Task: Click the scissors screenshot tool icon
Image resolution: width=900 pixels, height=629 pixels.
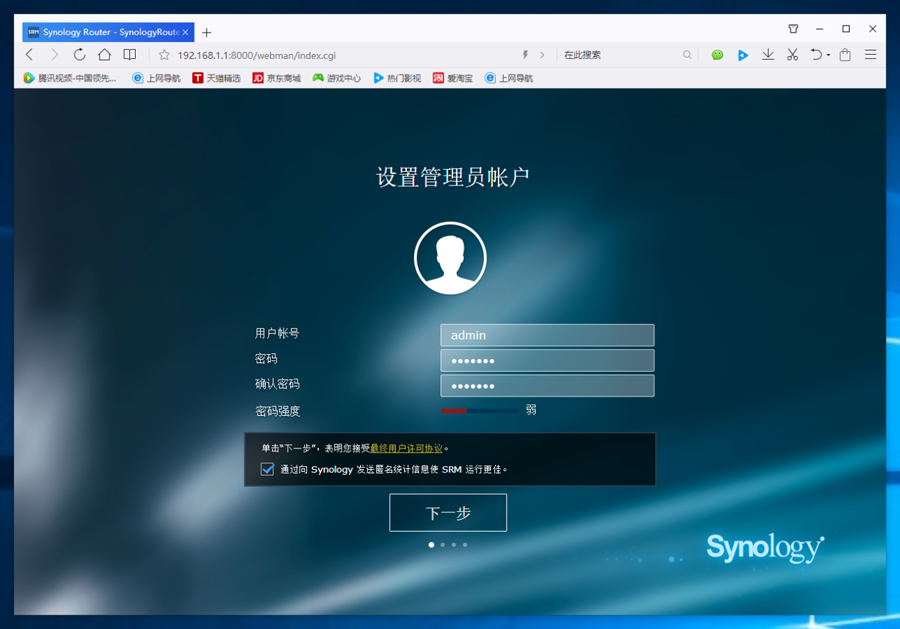Action: (792, 55)
